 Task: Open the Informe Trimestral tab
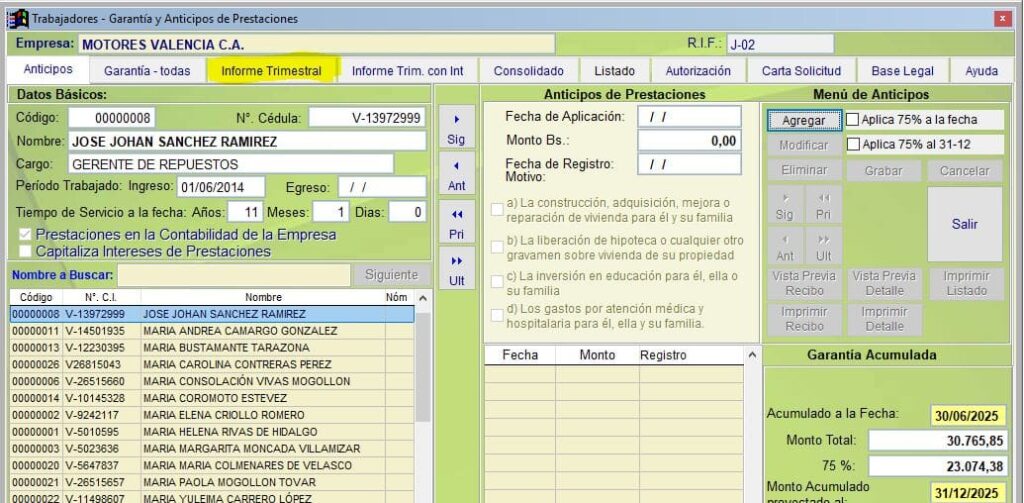click(271, 71)
